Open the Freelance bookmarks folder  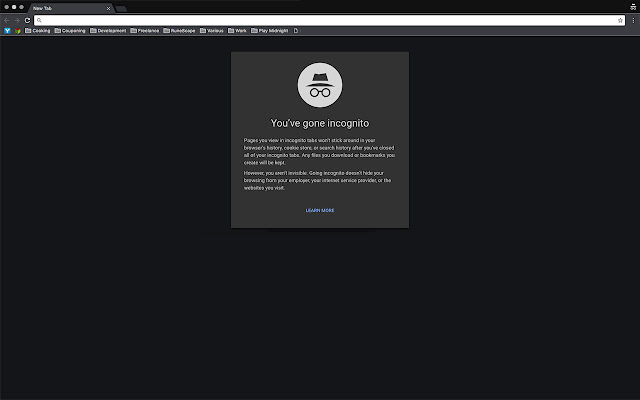pos(145,31)
